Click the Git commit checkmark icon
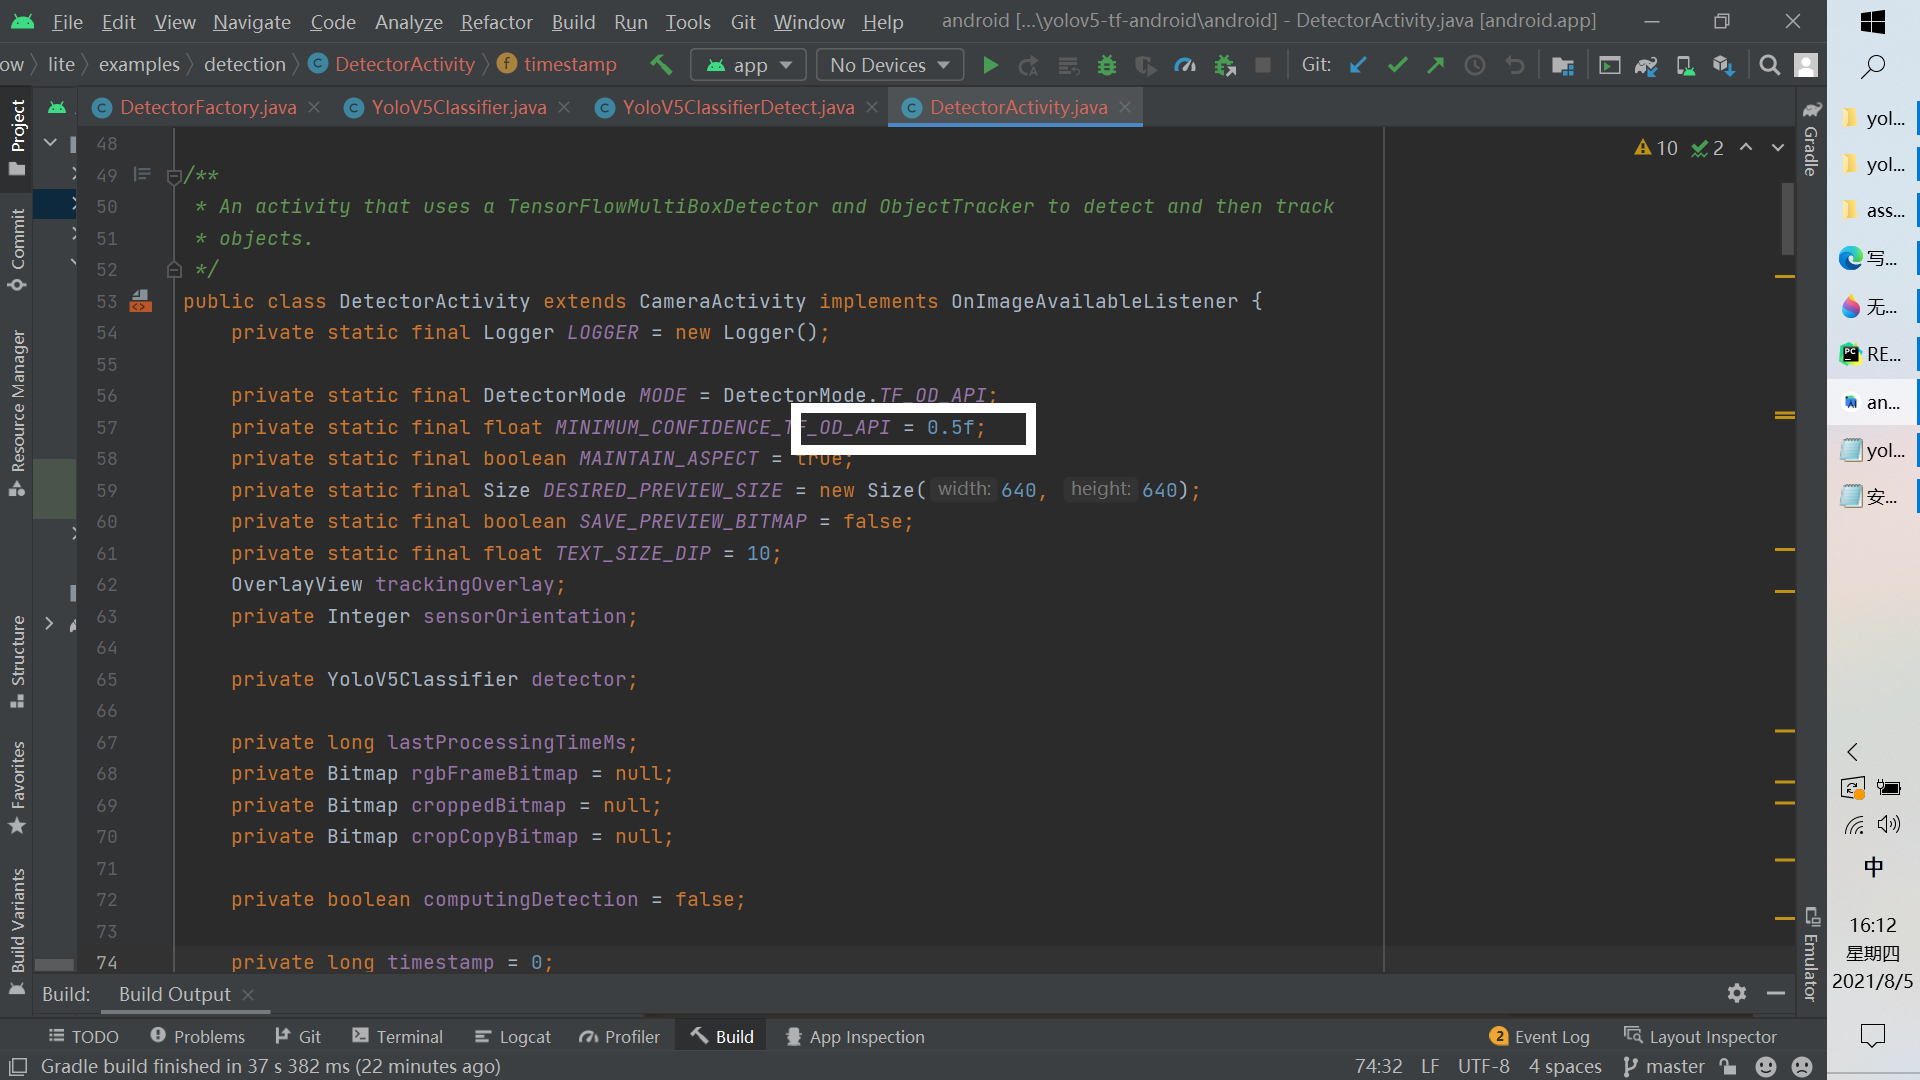The height and width of the screenshot is (1080, 1920). [x=1397, y=65]
